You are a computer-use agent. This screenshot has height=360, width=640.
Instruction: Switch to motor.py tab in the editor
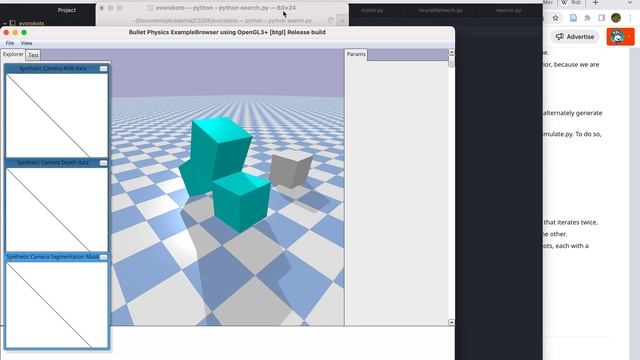[x=372, y=10]
